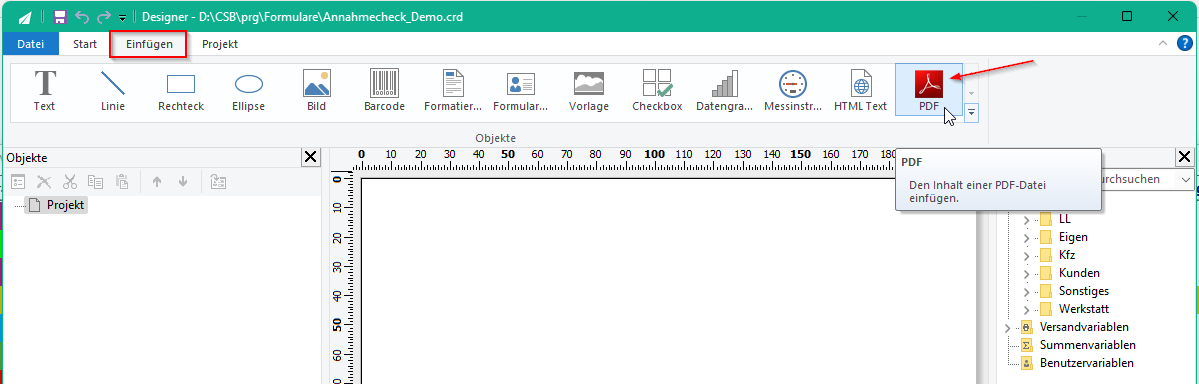
Task: Switch to the Einfügen ribbon tab
Action: [149, 44]
